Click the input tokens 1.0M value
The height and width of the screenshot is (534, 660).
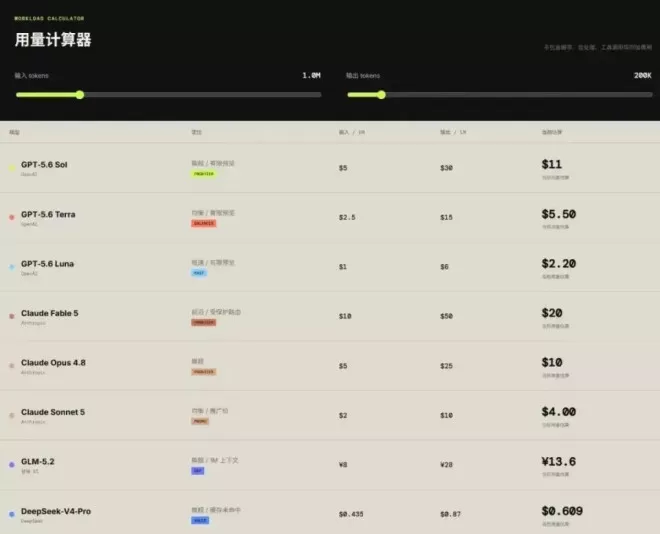[x=311, y=75]
